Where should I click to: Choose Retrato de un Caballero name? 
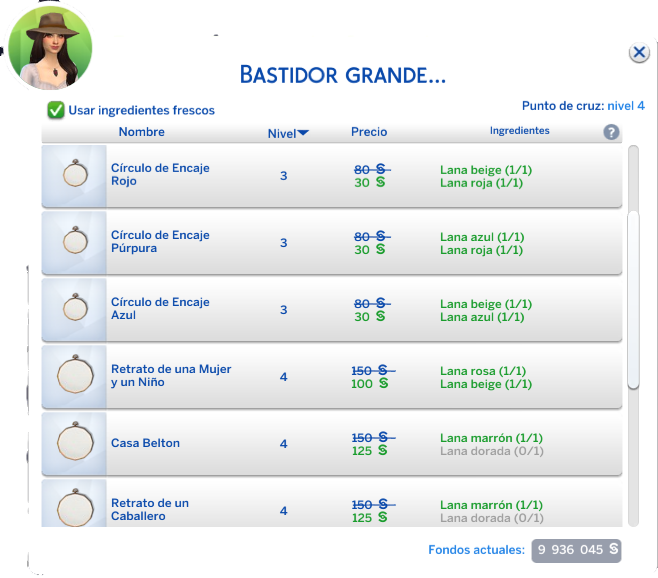(x=150, y=509)
